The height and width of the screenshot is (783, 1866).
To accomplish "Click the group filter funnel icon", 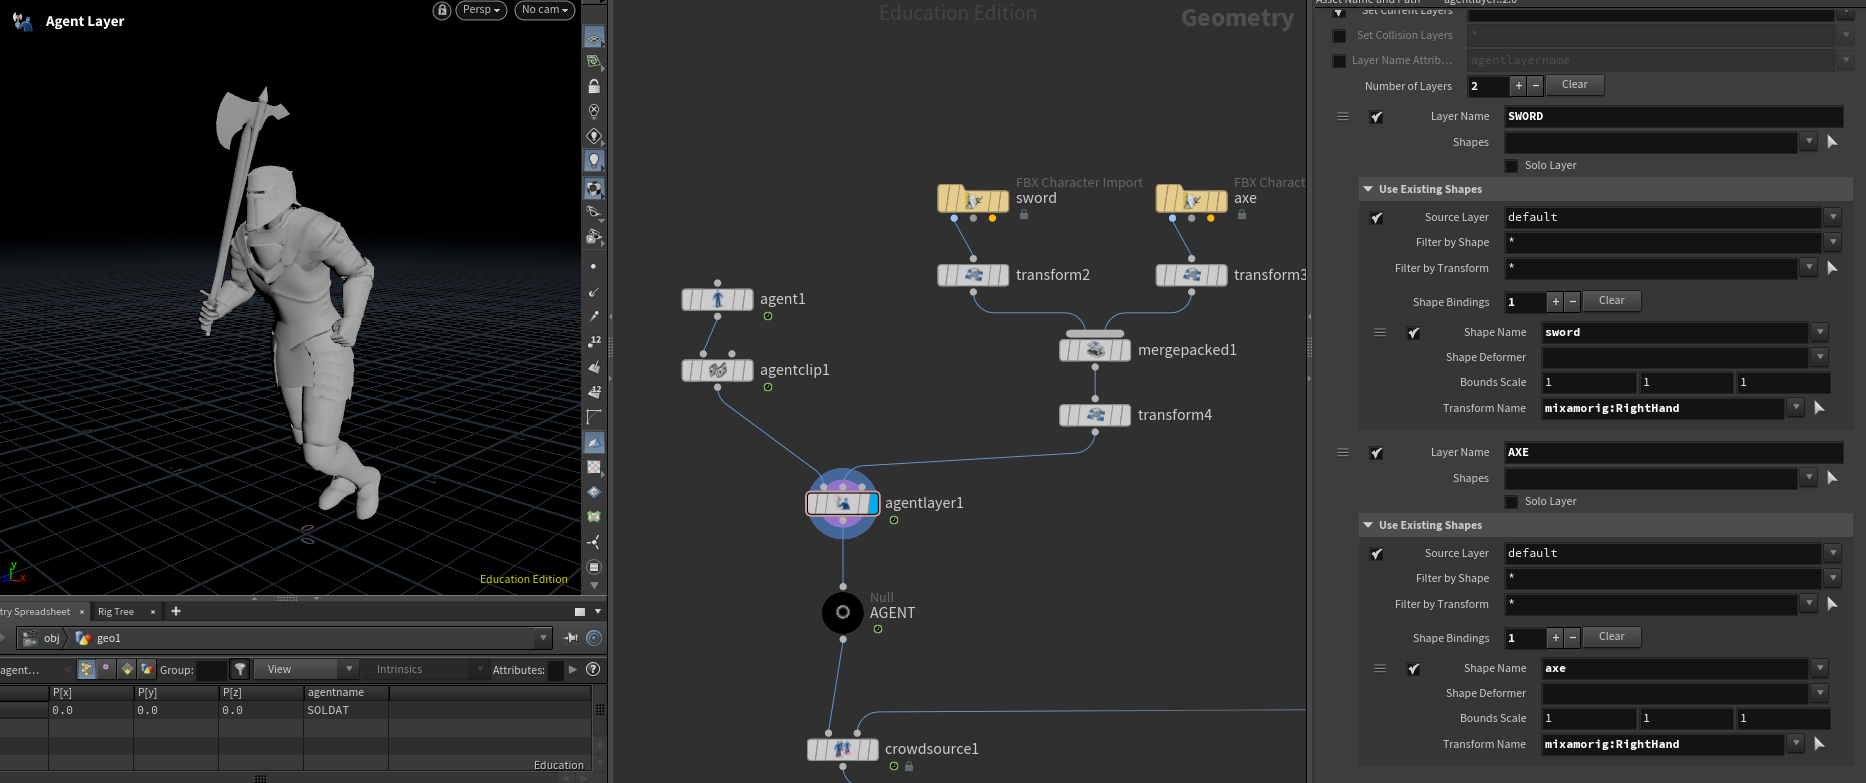I will [x=240, y=669].
